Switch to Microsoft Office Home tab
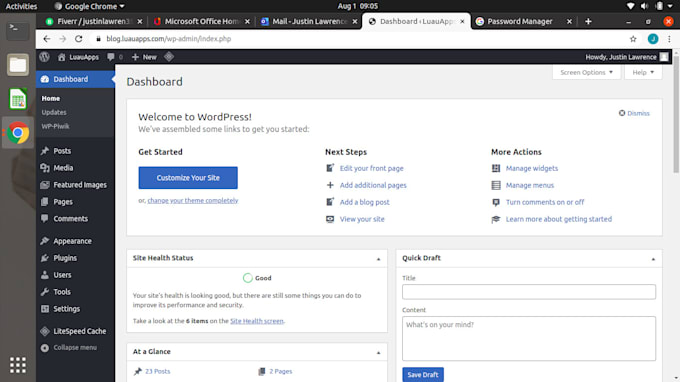 [202, 21]
